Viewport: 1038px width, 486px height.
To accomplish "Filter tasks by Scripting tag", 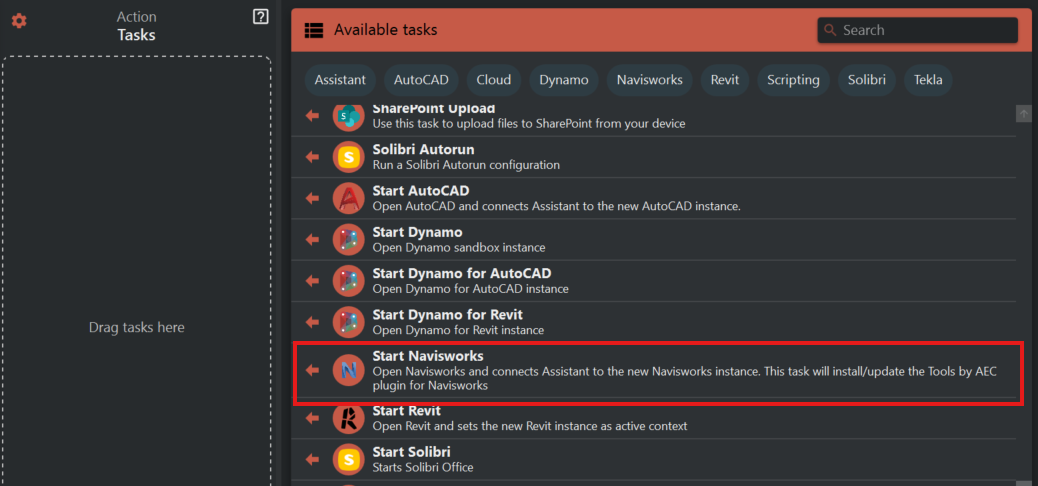I will [794, 80].
